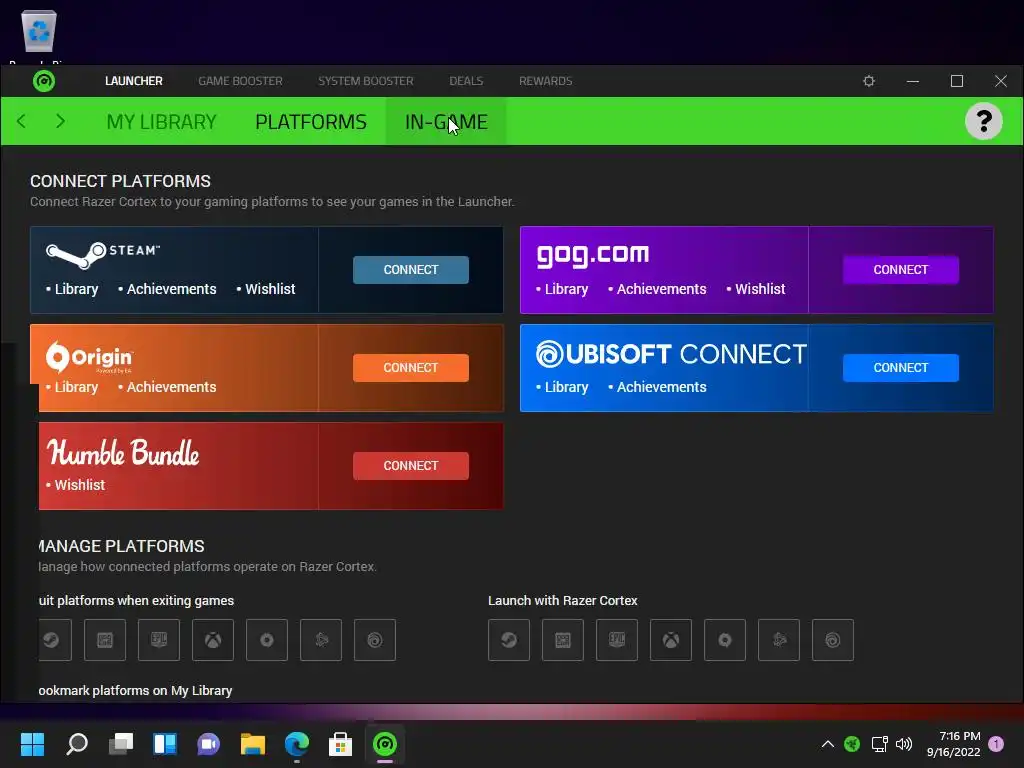The height and width of the screenshot is (768, 1024).
Task: Click the gog.com logo on its card
Action: pyautogui.click(x=592, y=255)
